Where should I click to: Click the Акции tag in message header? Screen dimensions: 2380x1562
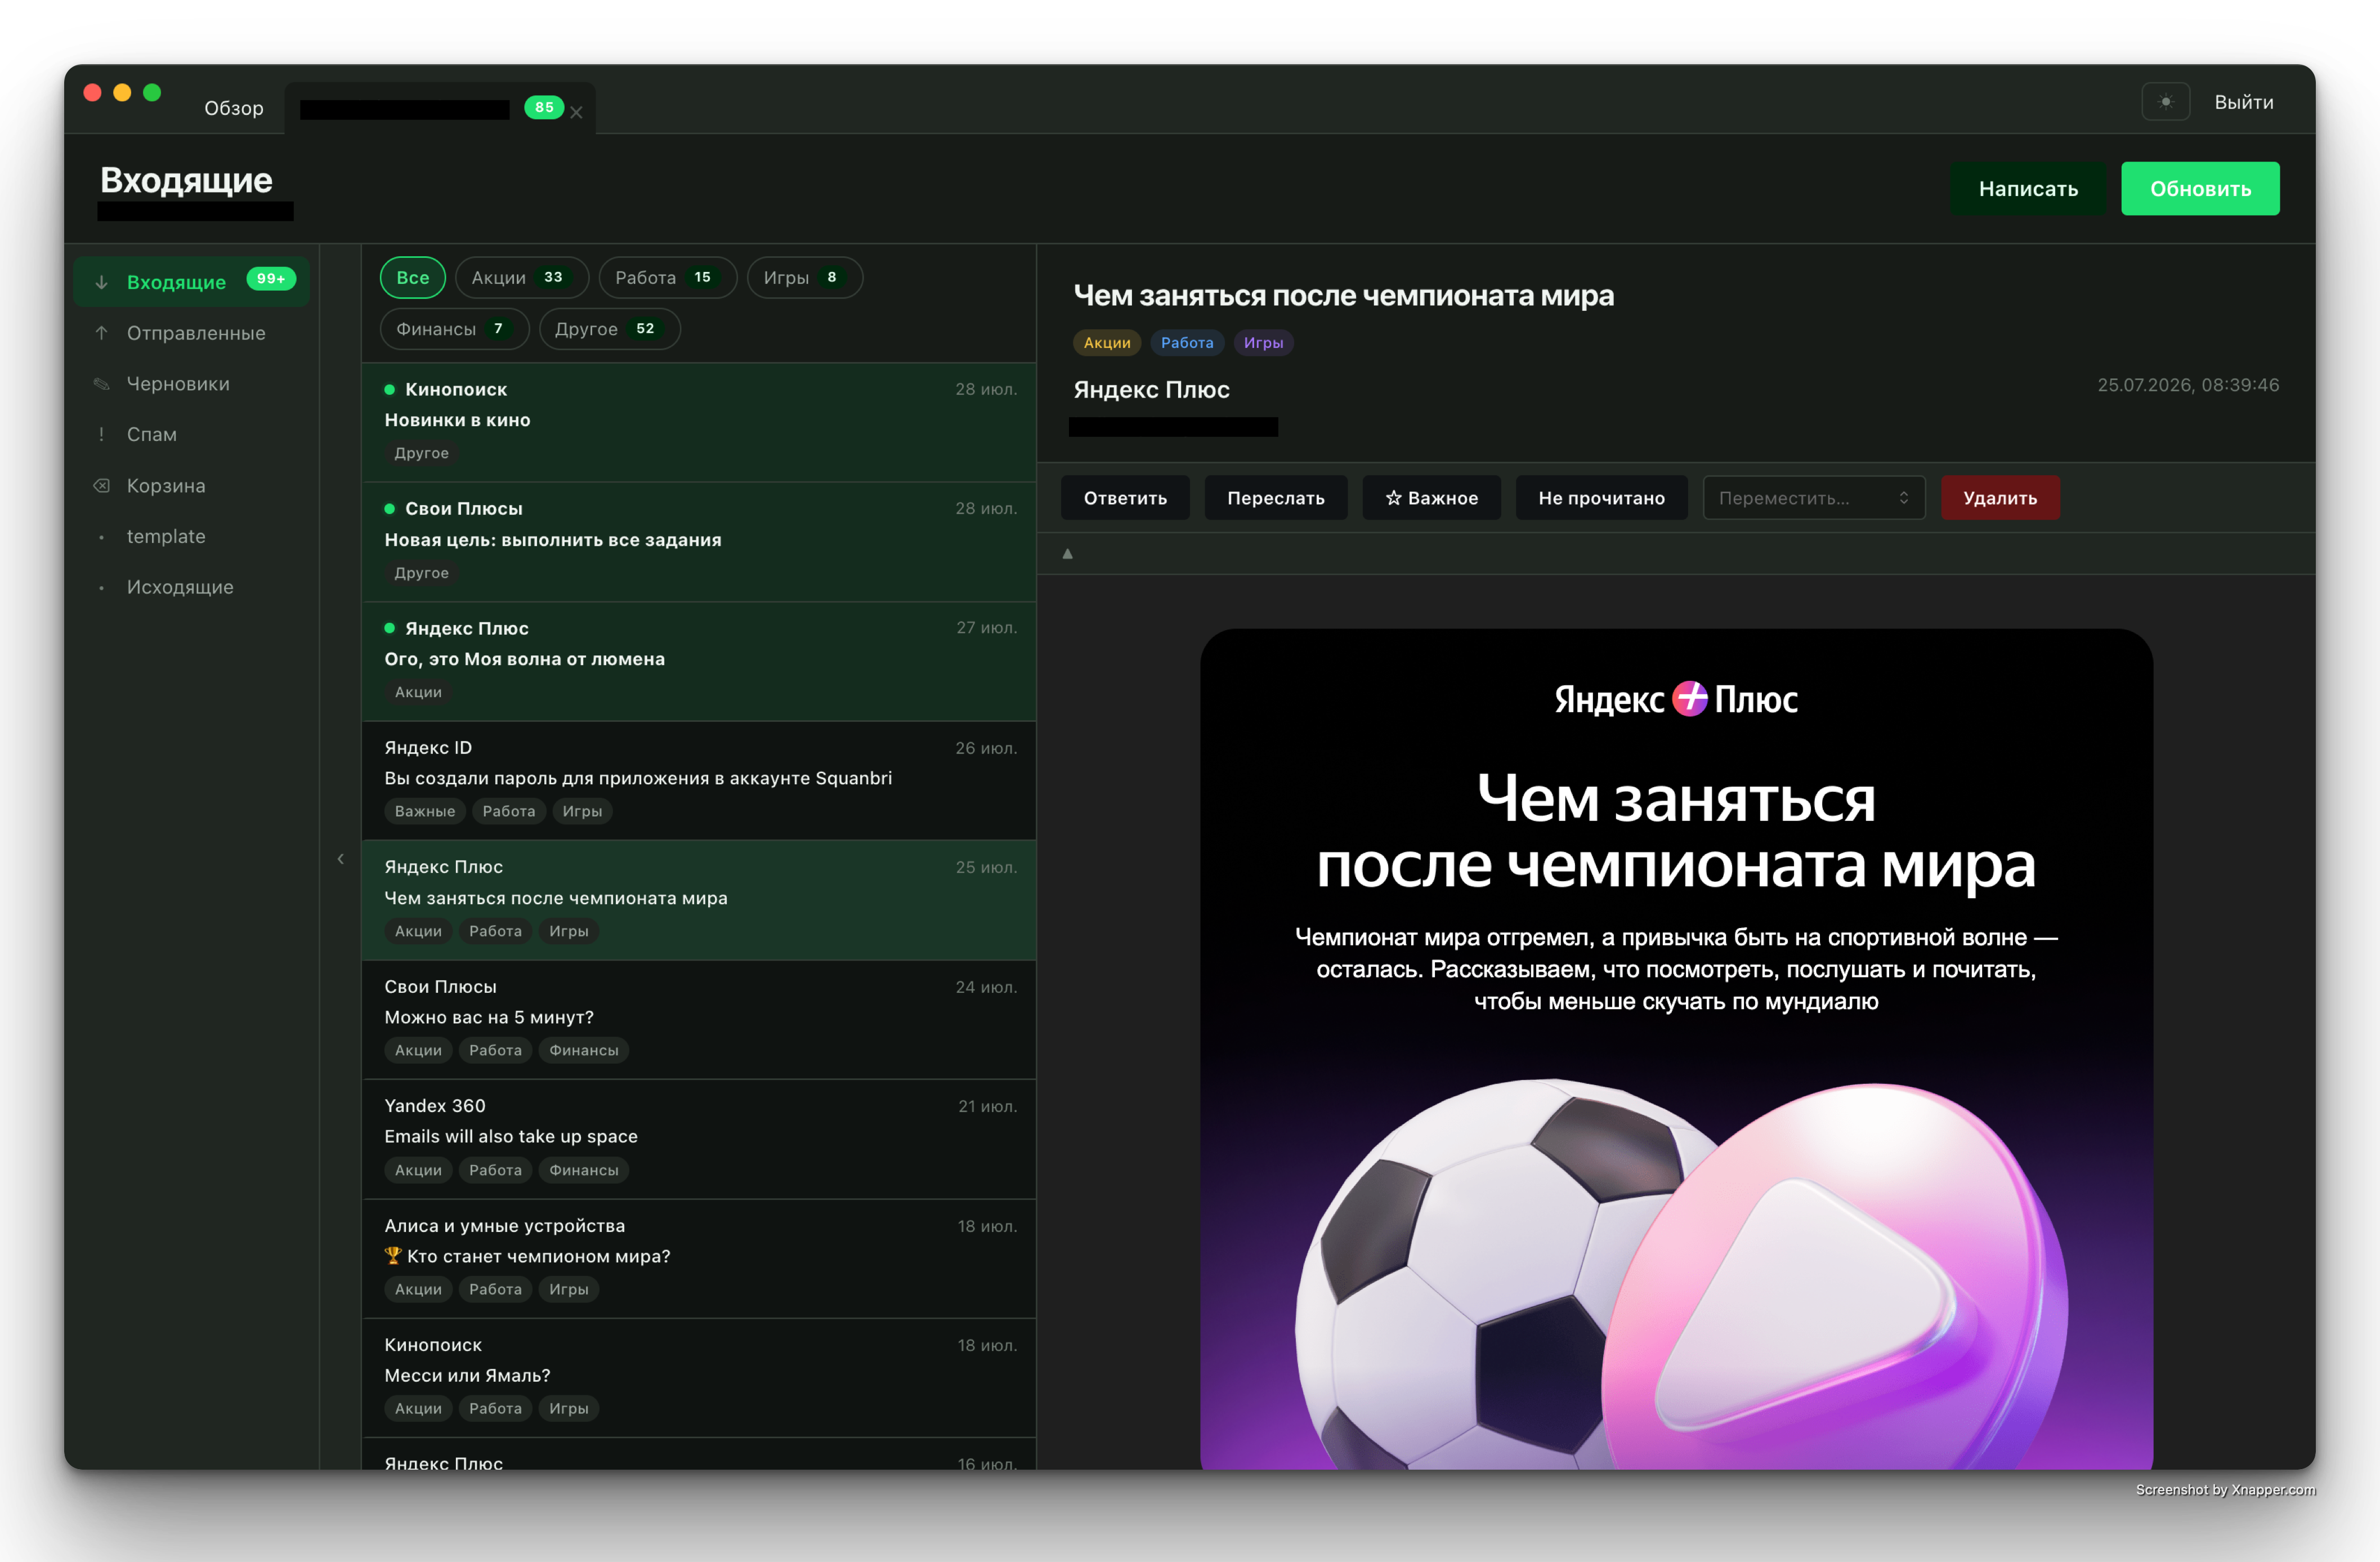click(x=1107, y=343)
